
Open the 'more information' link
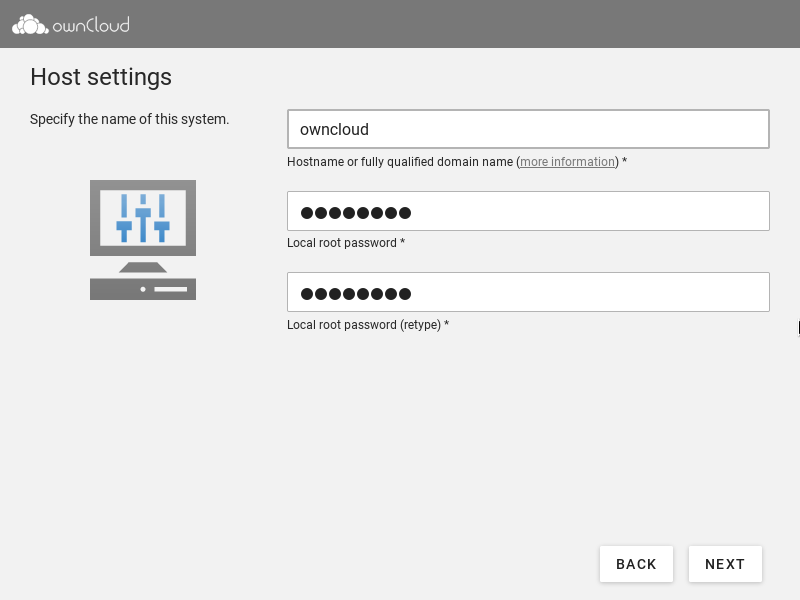coord(567,162)
